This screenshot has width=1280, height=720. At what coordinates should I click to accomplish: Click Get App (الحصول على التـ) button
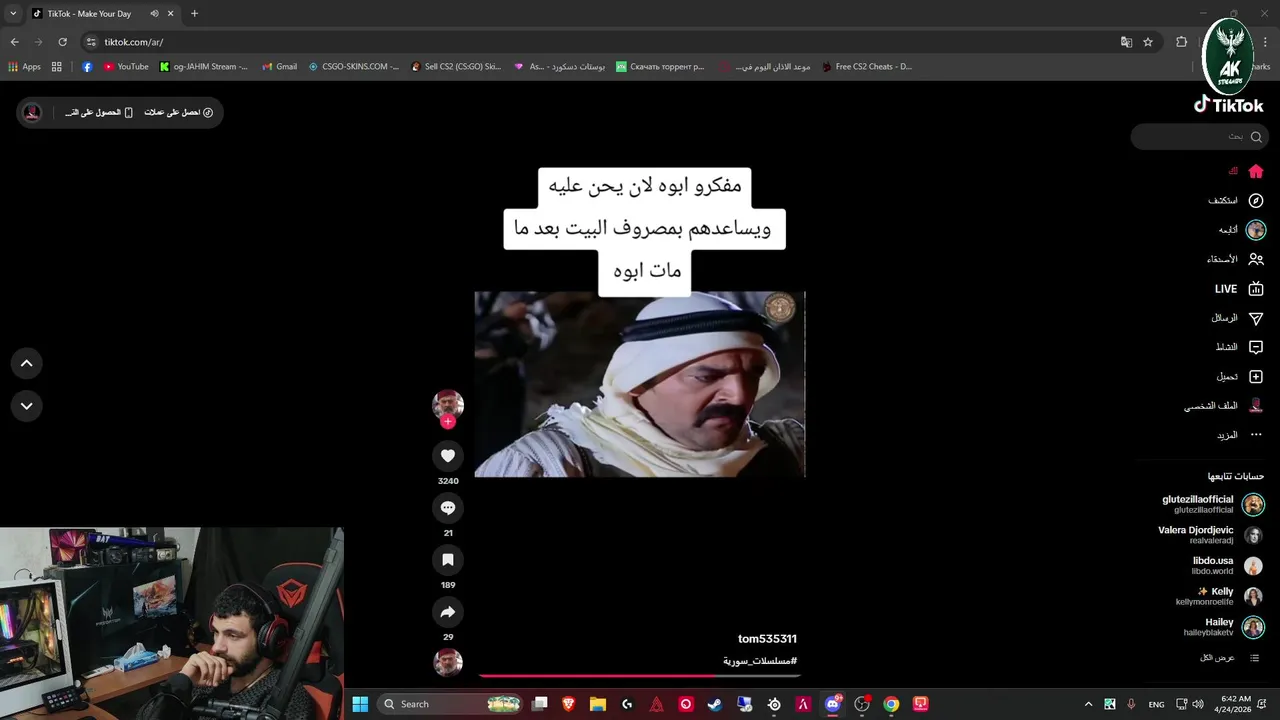pyautogui.click(x=99, y=112)
